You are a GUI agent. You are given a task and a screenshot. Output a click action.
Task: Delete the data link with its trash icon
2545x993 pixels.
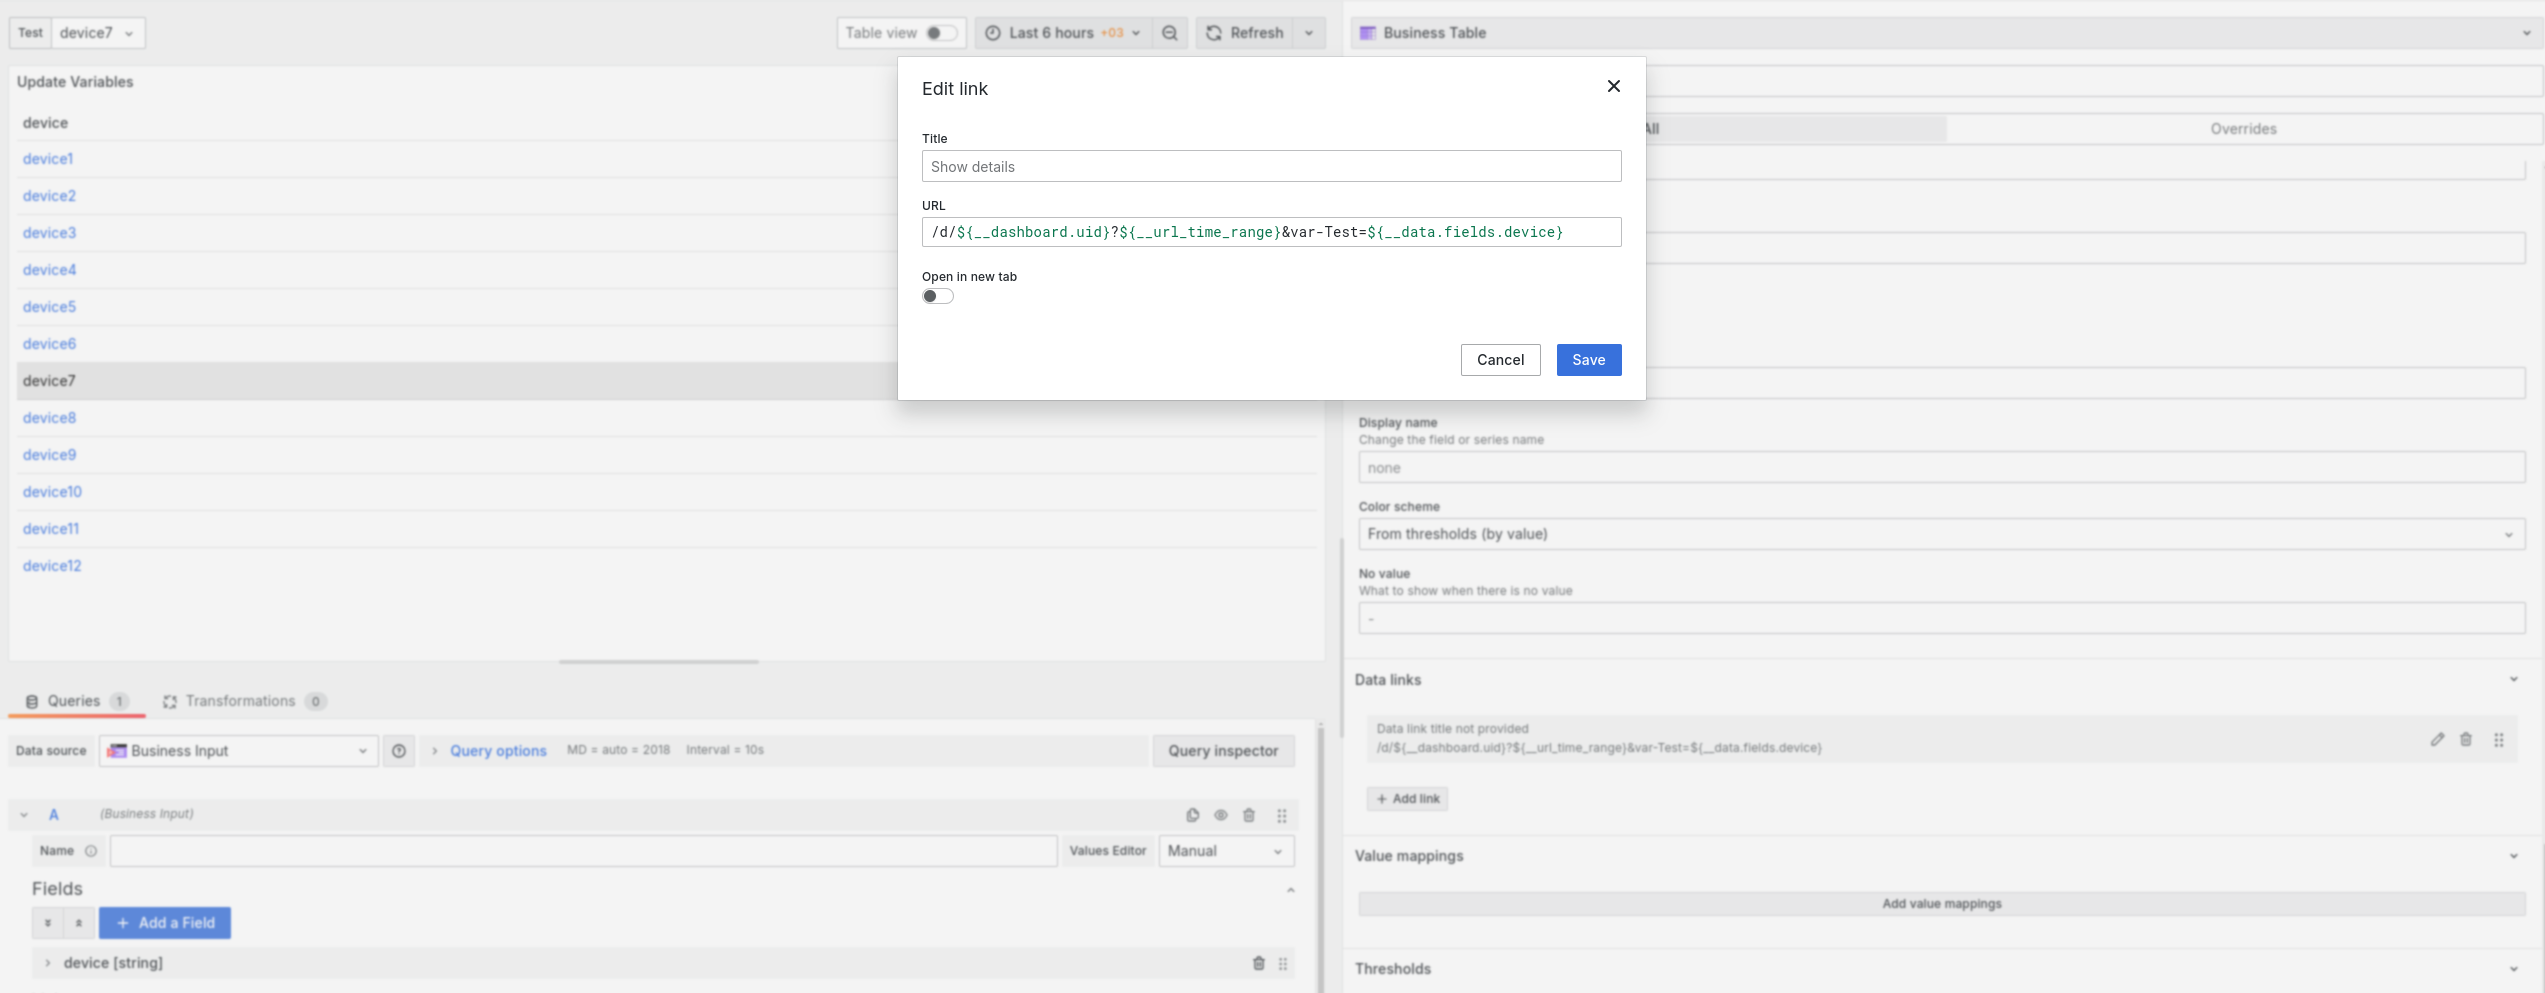tap(2466, 740)
